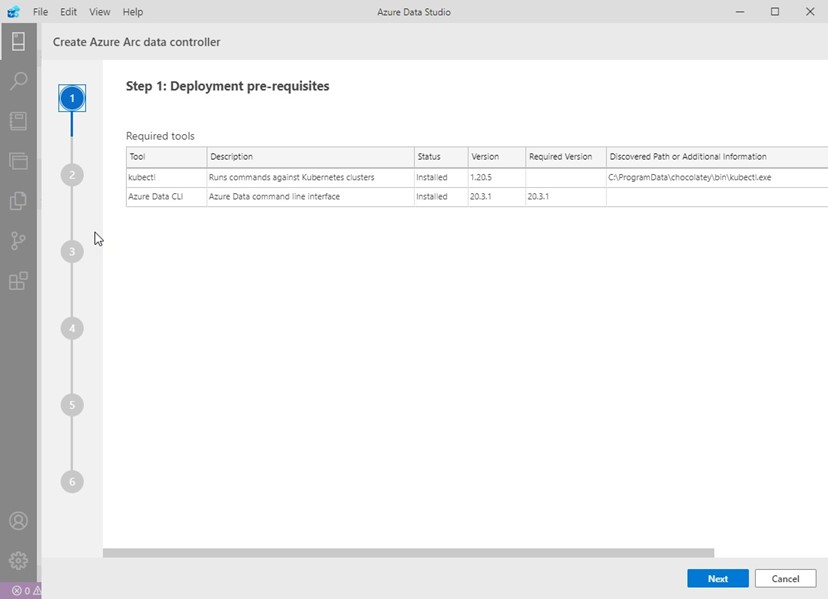
Task: Open the File menu
Action: tap(40, 12)
